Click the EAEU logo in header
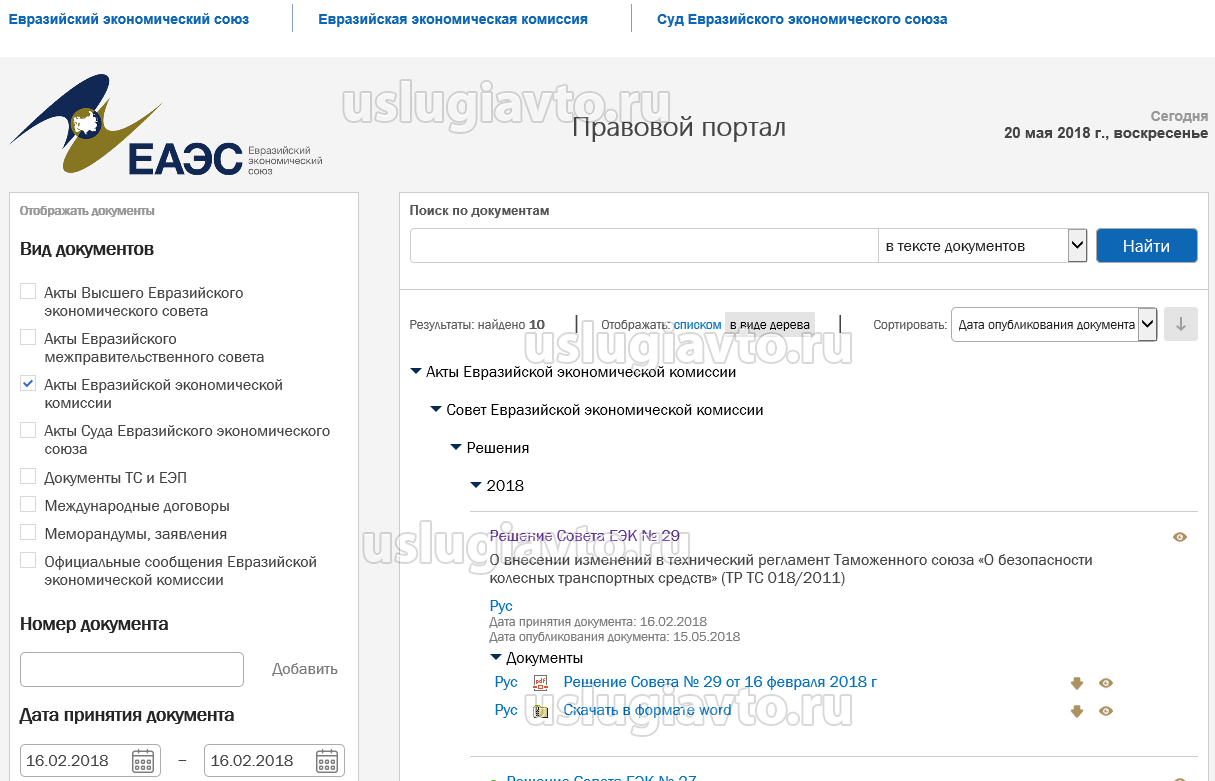Image resolution: width=1215 pixels, height=781 pixels. (x=165, y=127)
